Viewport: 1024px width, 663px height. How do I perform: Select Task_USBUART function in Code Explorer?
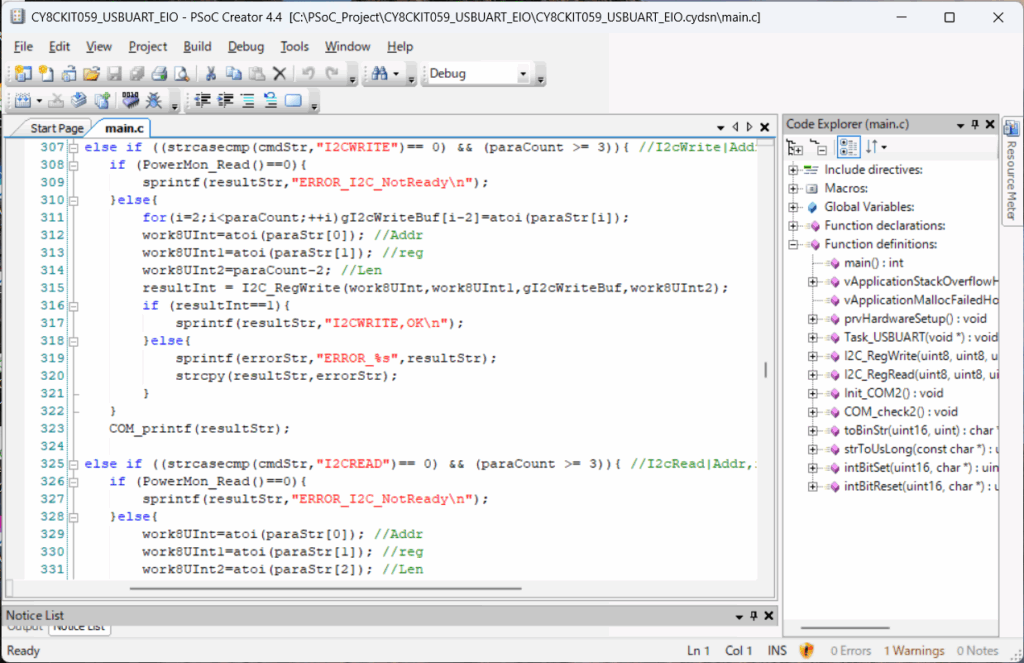(x=921, y=338)
